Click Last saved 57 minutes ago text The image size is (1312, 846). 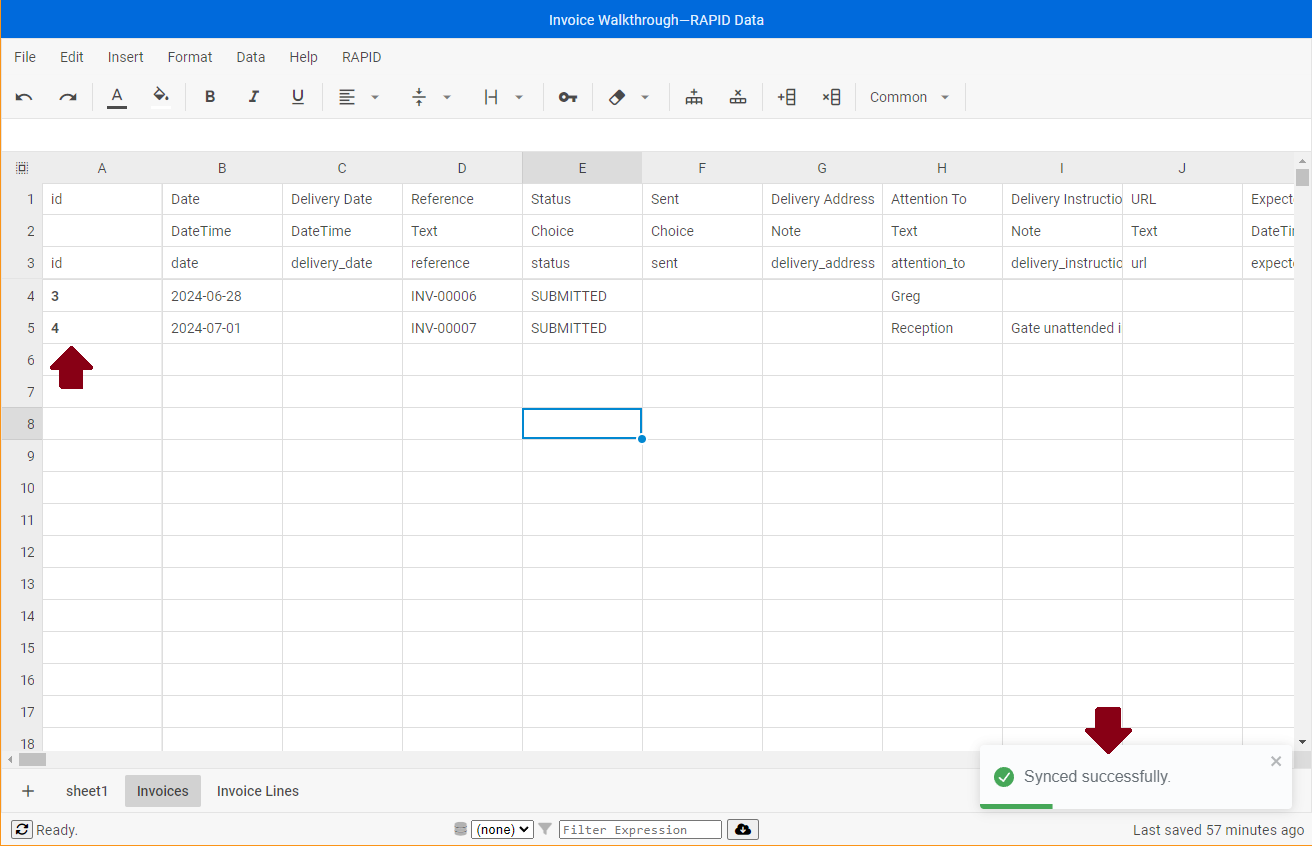tap(1218, 830)
